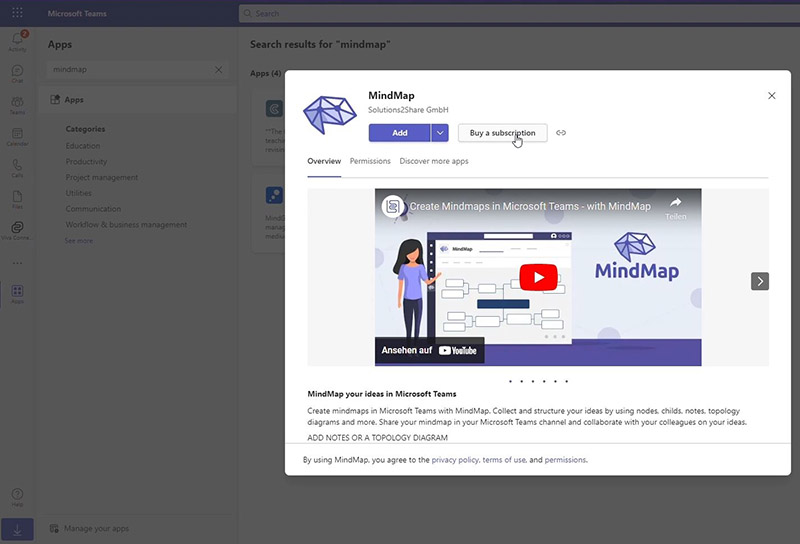Select the first carousel dot

coord(510,381)
